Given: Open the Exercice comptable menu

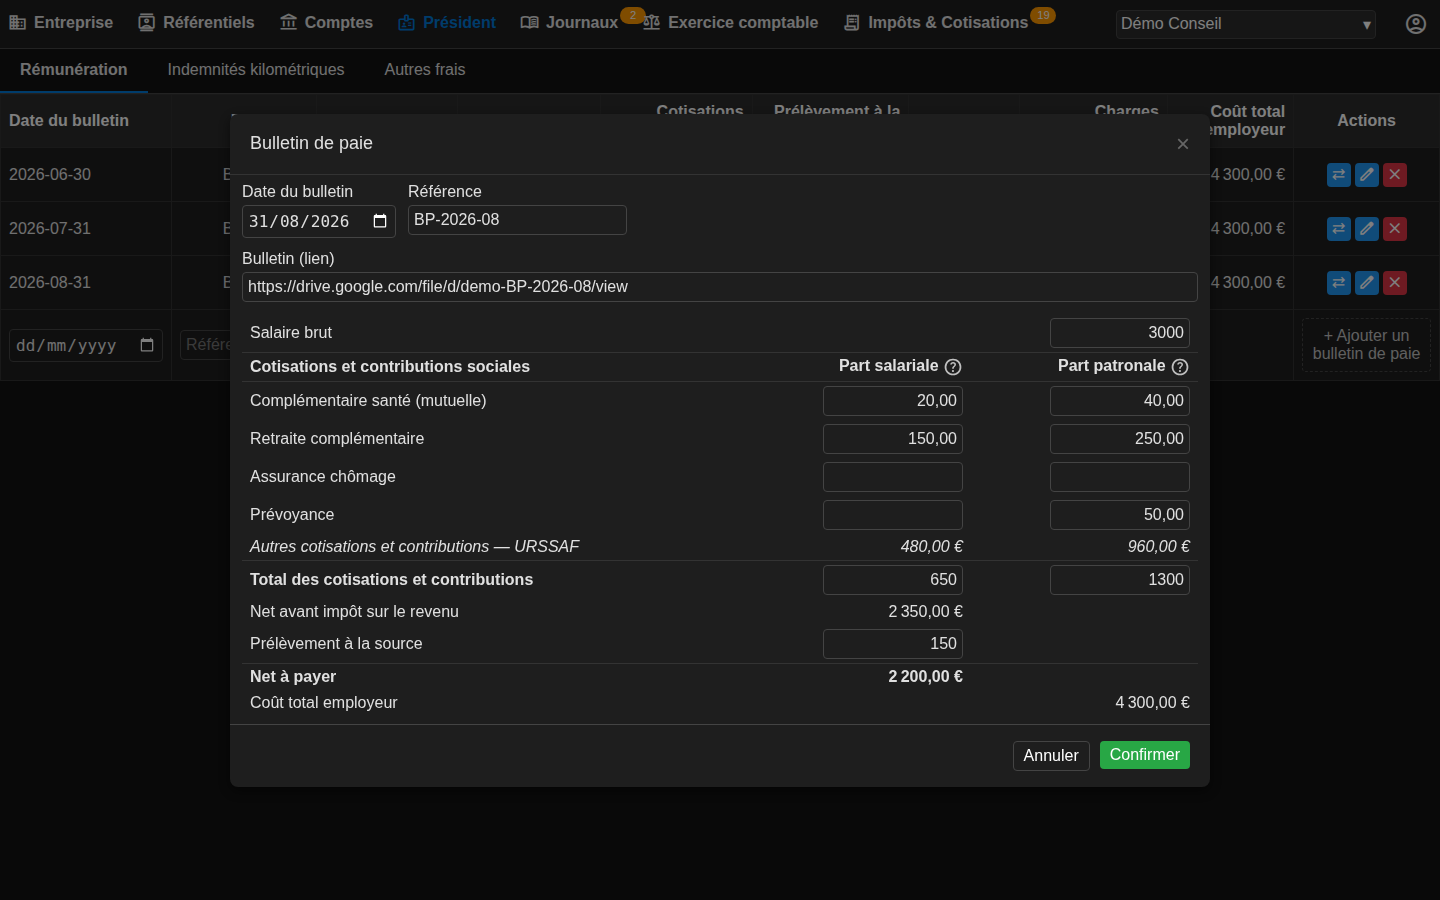Looking at the screenshot, I should tap(730, 22).
